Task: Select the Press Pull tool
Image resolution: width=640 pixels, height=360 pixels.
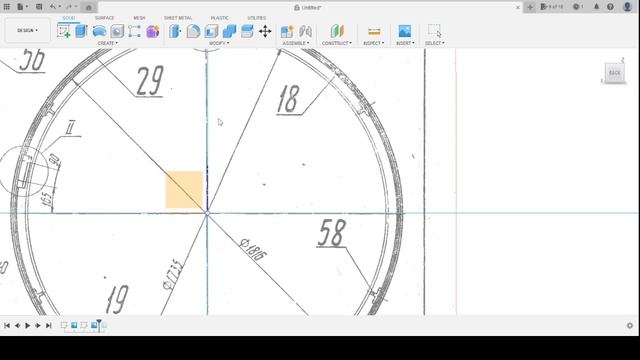Action: tap(175, 31)
